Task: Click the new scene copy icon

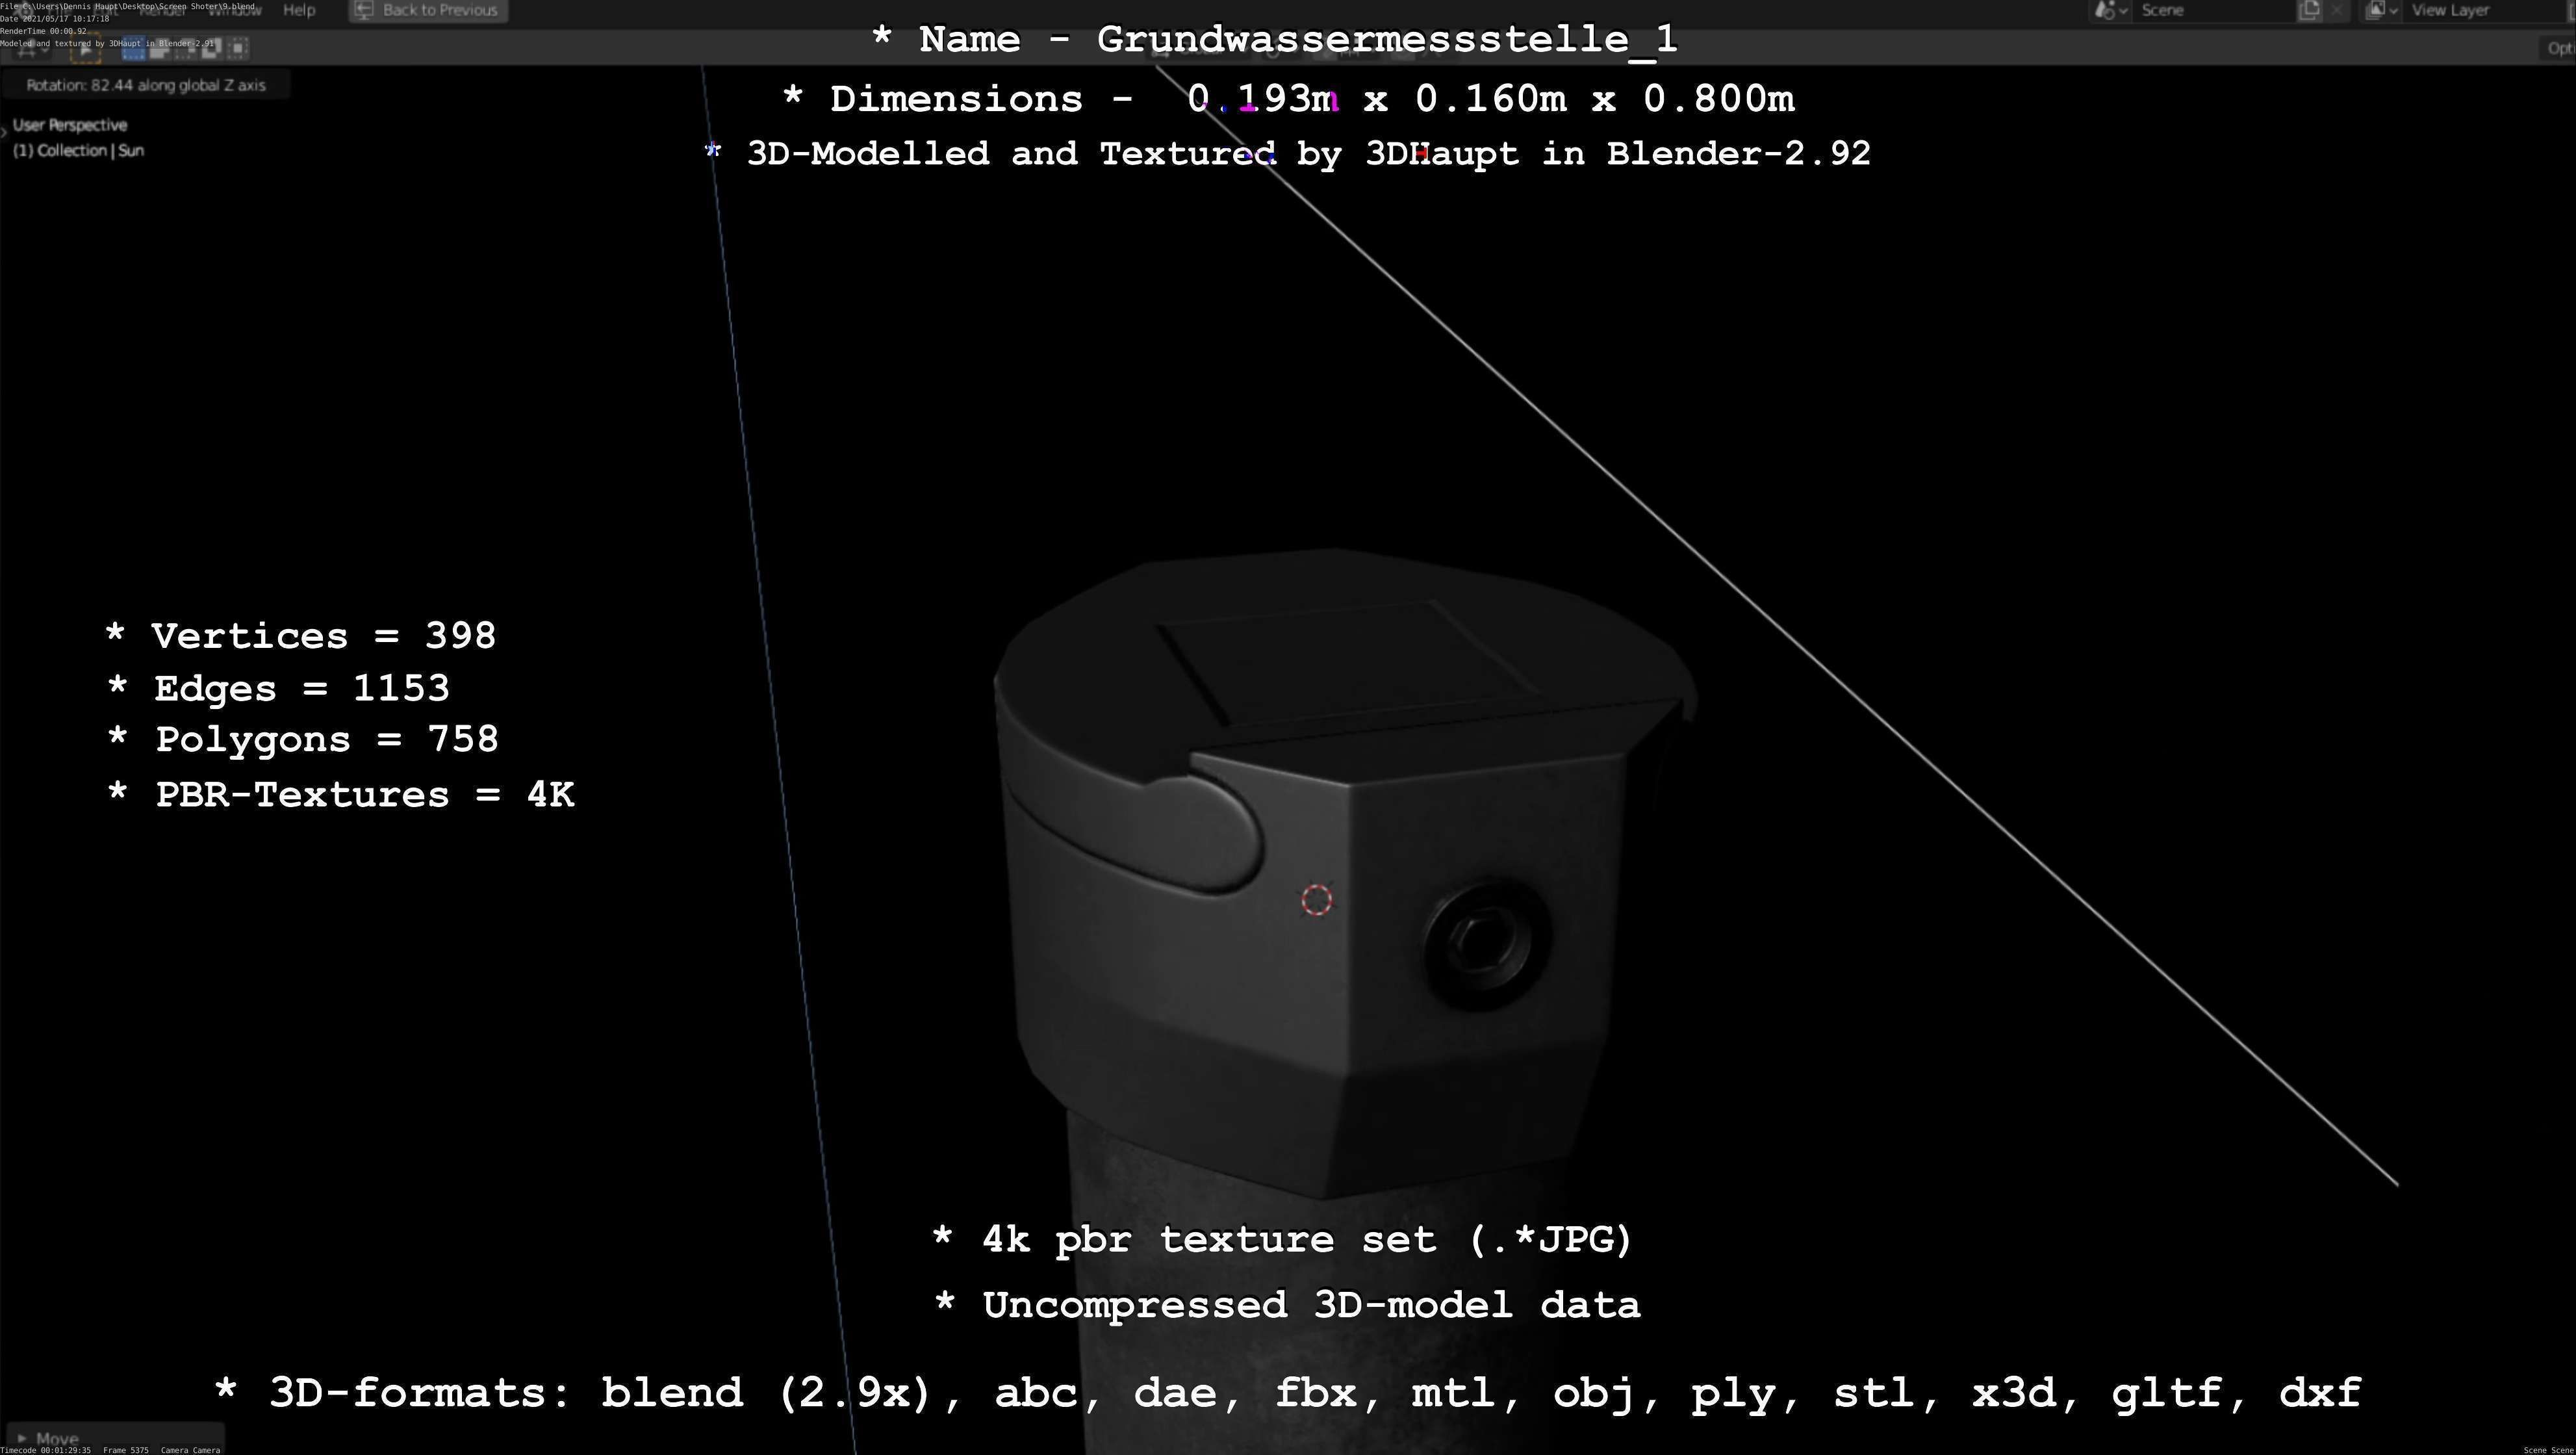Action: 2309,10
